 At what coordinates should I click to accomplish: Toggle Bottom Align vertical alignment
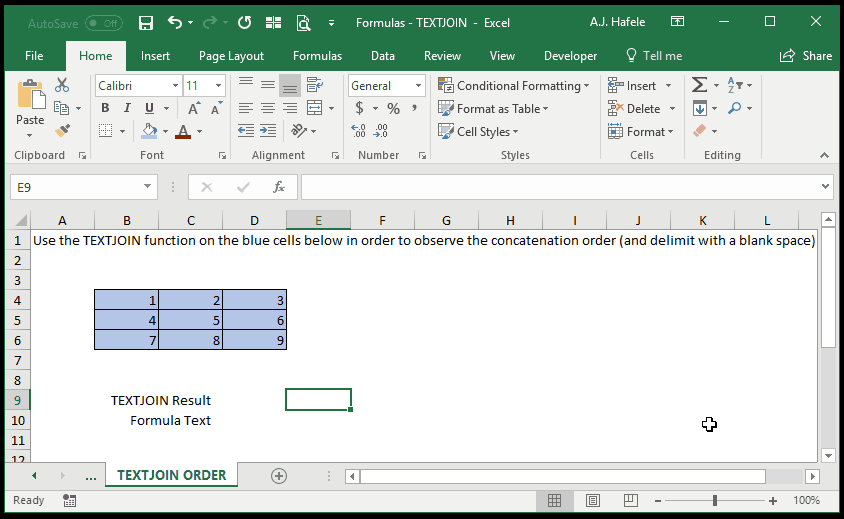[290, 85]
